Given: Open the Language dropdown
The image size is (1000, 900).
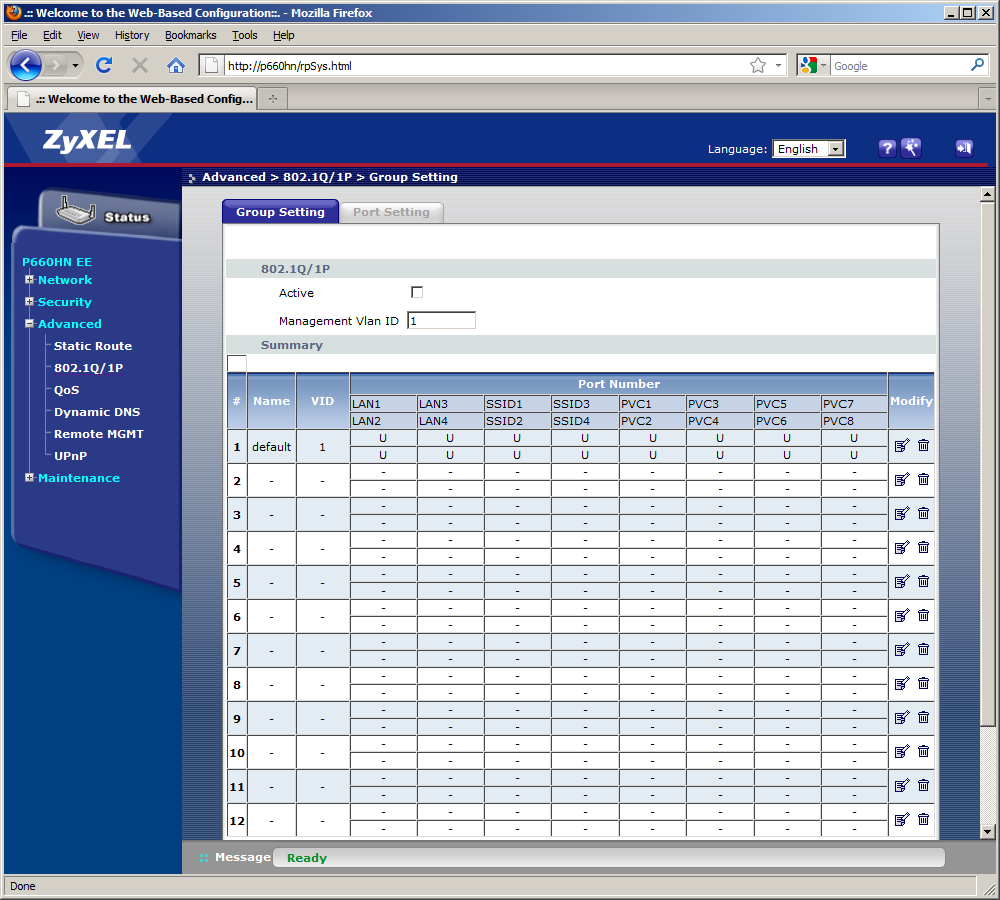Looking at the screenshot, I should (808, 149).
